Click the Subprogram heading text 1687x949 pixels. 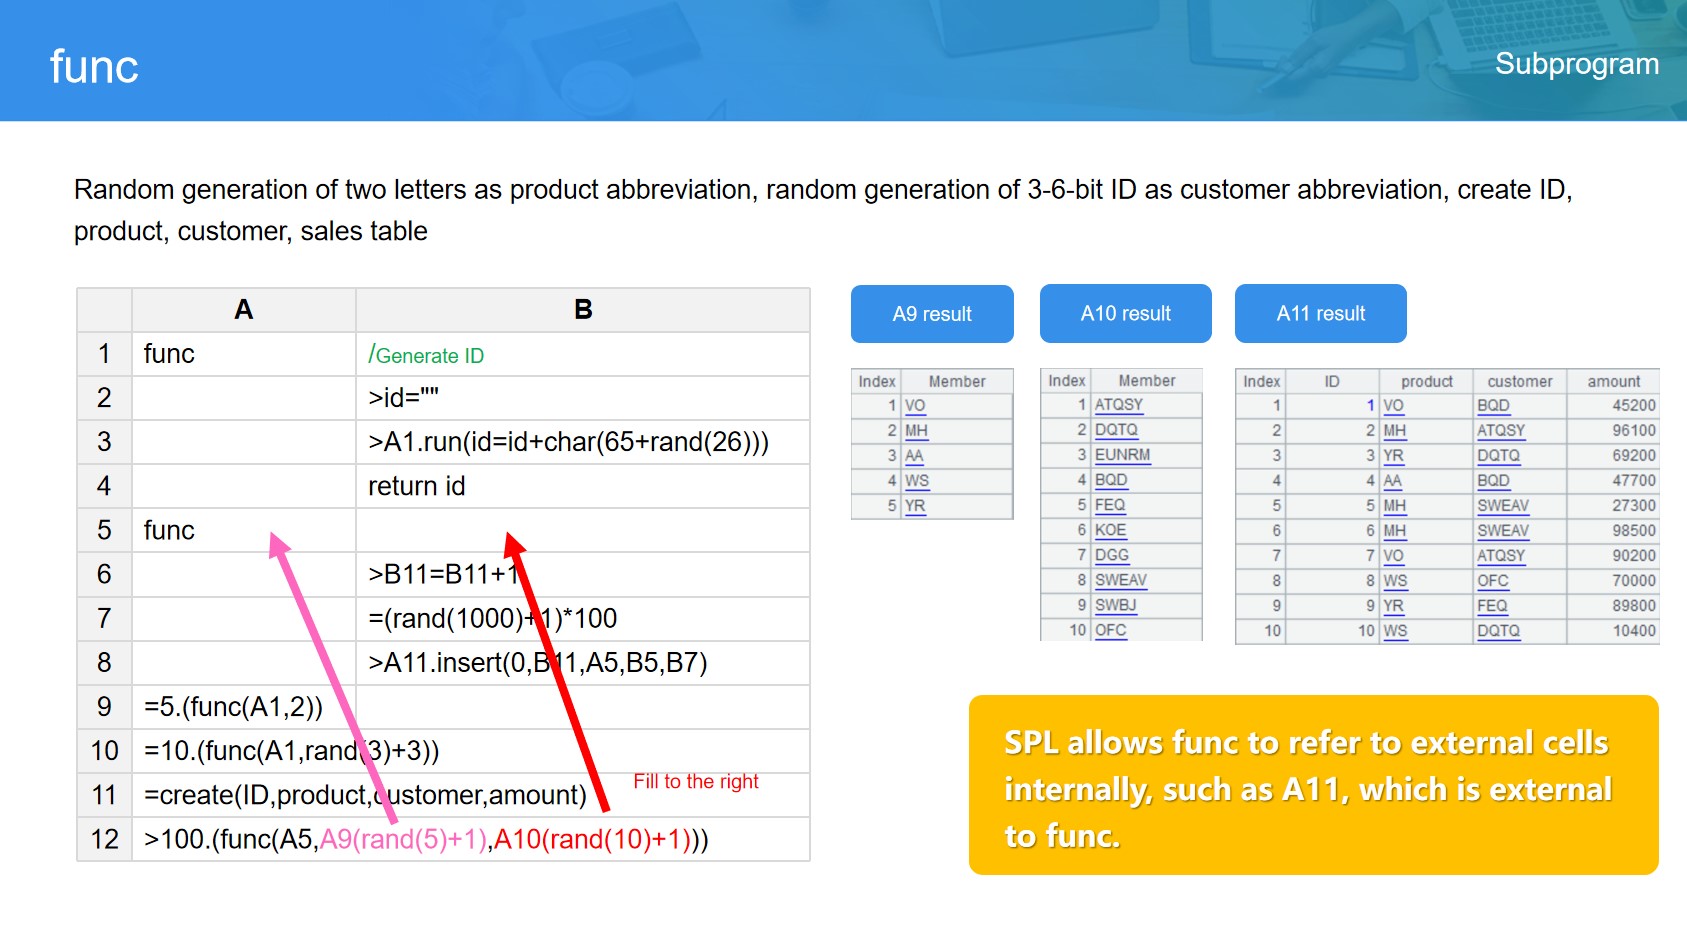(x=1577, y=64)
